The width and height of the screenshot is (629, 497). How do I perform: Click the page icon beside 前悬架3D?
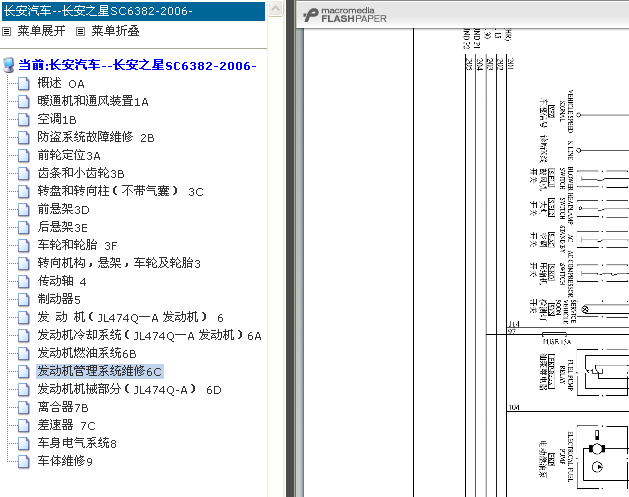point(24,209)
